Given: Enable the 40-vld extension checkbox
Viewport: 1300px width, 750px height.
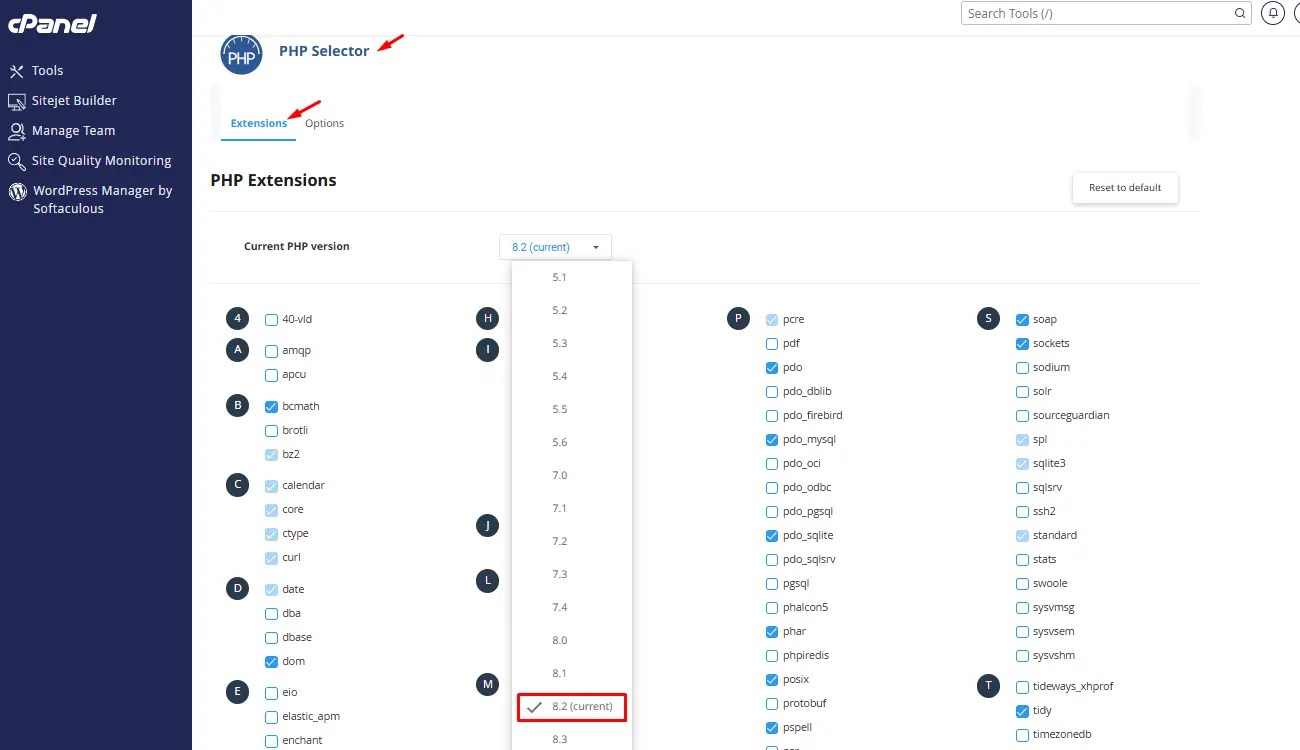Looking at the screenshot, I should [x=271, y=320].
